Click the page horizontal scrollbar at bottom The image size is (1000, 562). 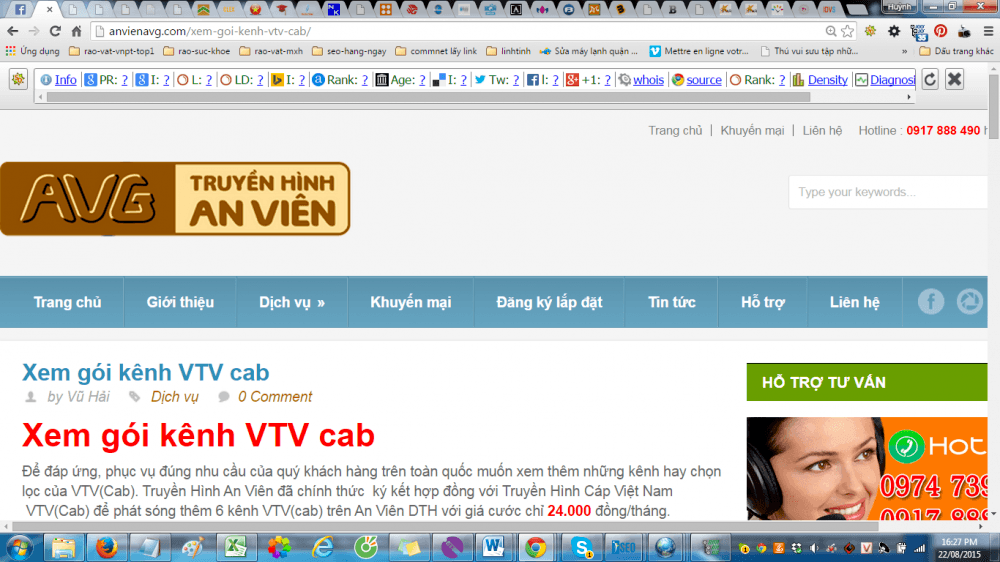click(x=445, y=526)
